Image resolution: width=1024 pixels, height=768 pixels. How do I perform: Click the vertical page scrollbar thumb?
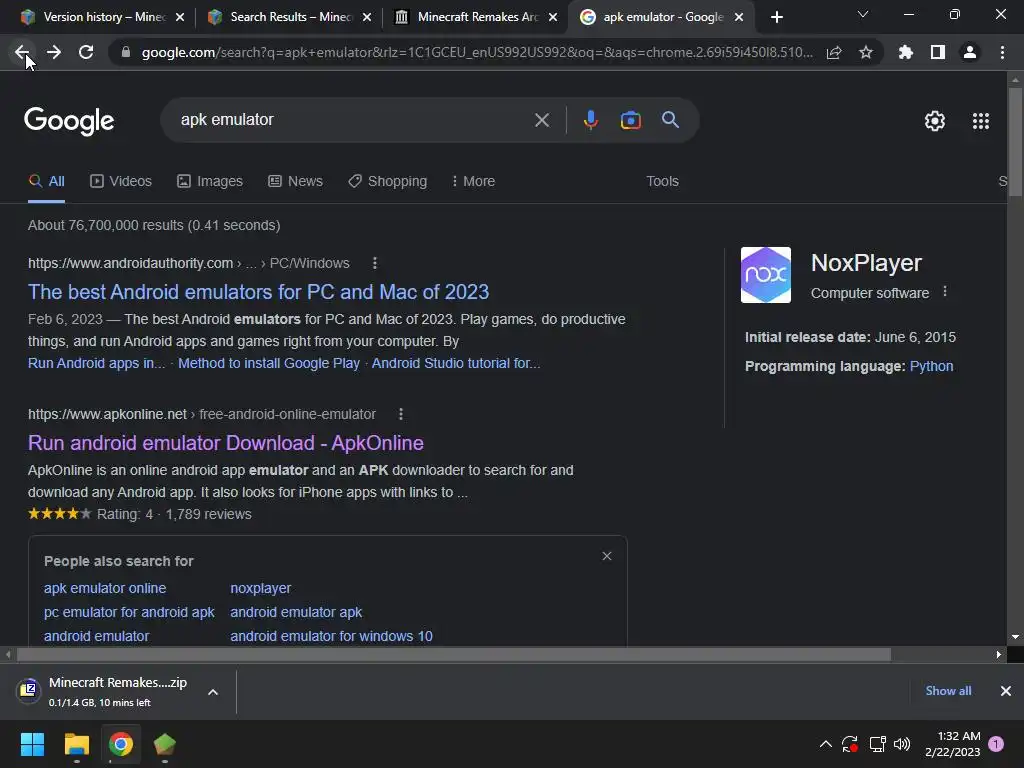(x=1015, y=140)
